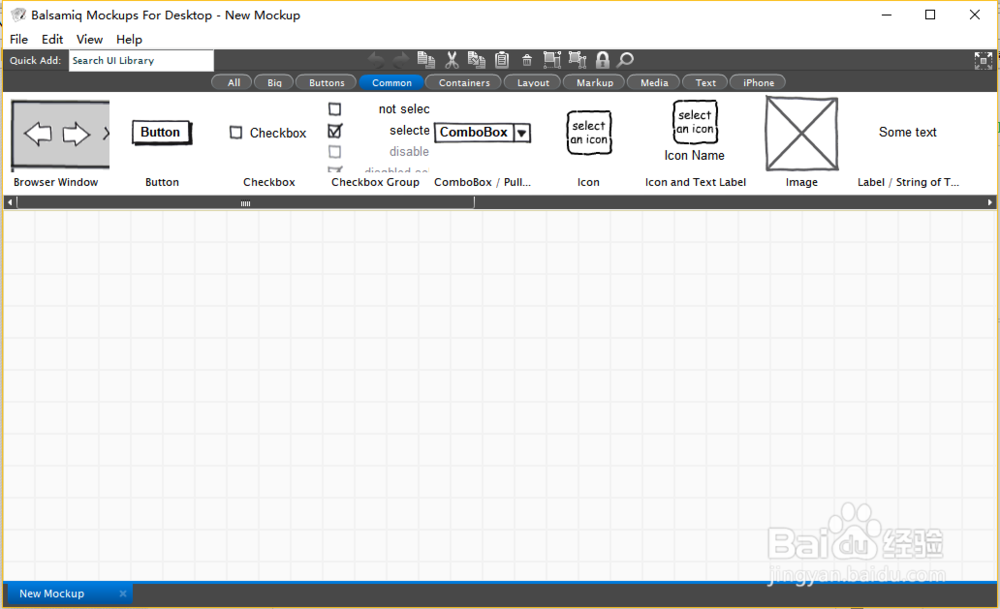Pick the Icon control thumbnail
Viewport: 1000px width, 609px height.
[x=589, y=133]
